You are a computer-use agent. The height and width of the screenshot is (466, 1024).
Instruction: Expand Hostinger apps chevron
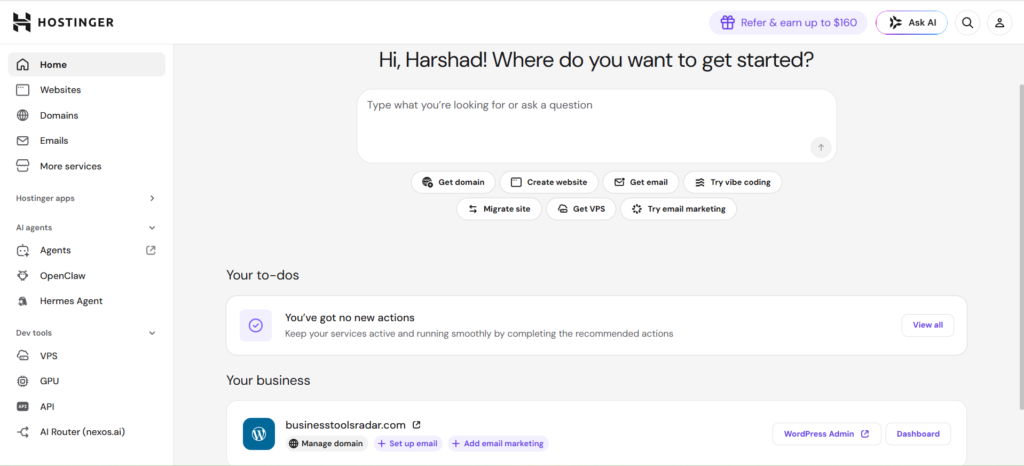coord(152,198)
